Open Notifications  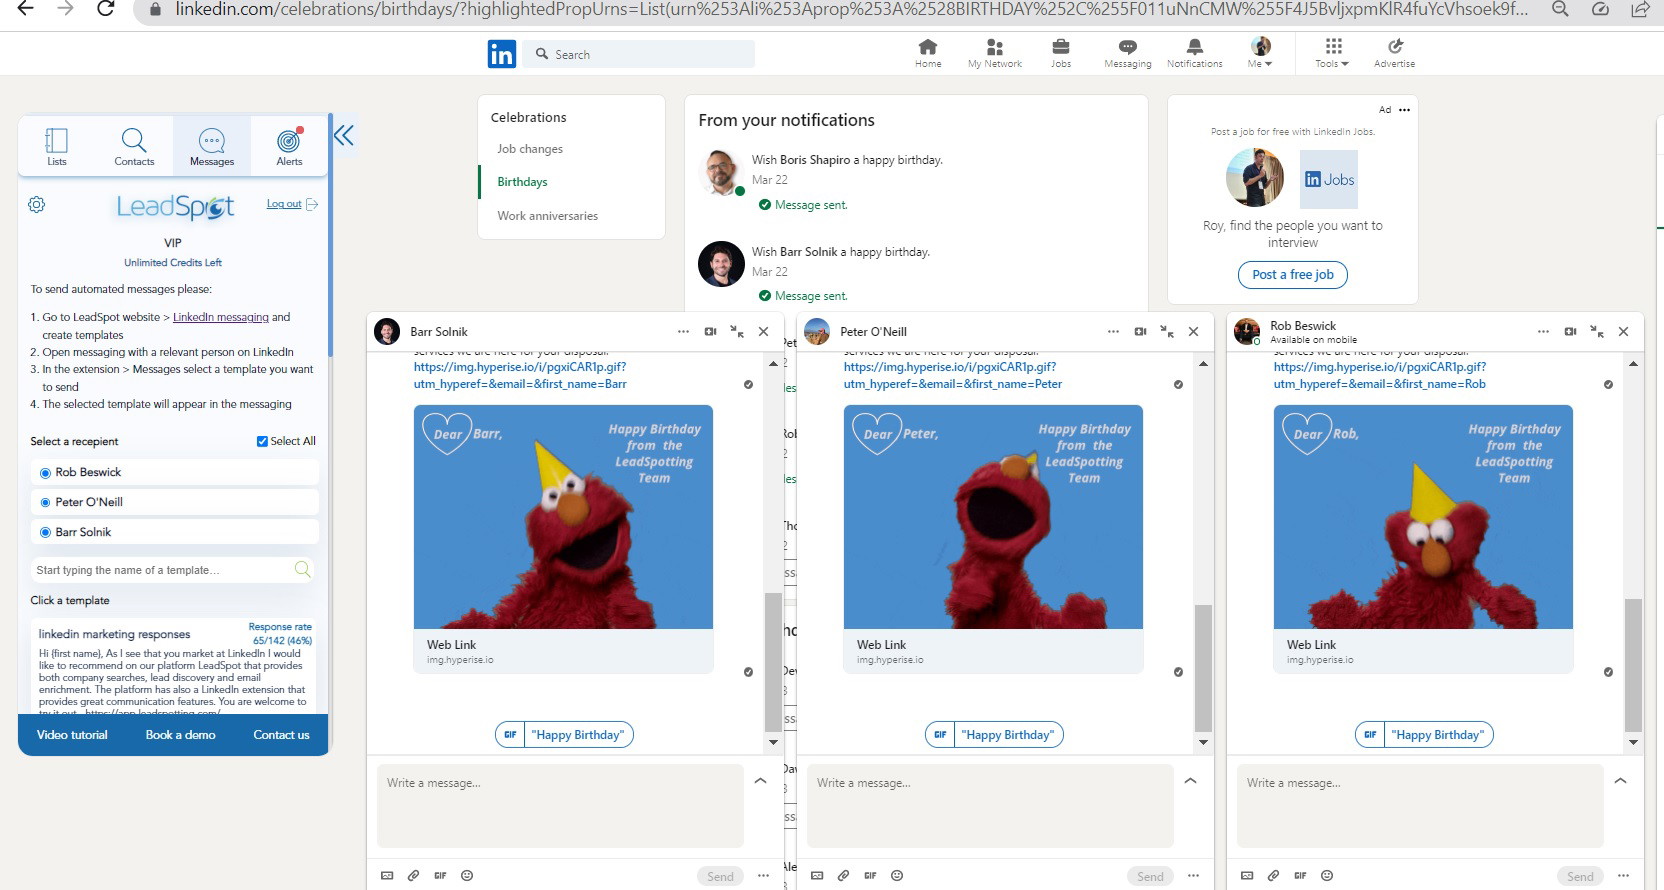(x=1194, y=53)
